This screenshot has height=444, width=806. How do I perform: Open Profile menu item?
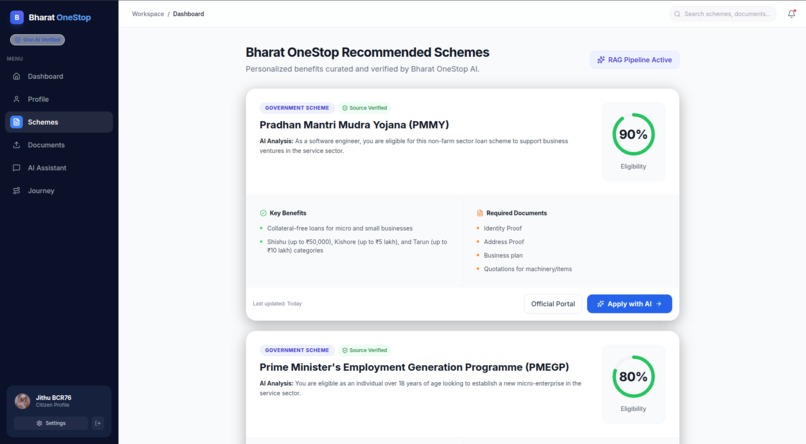[59, 99]
